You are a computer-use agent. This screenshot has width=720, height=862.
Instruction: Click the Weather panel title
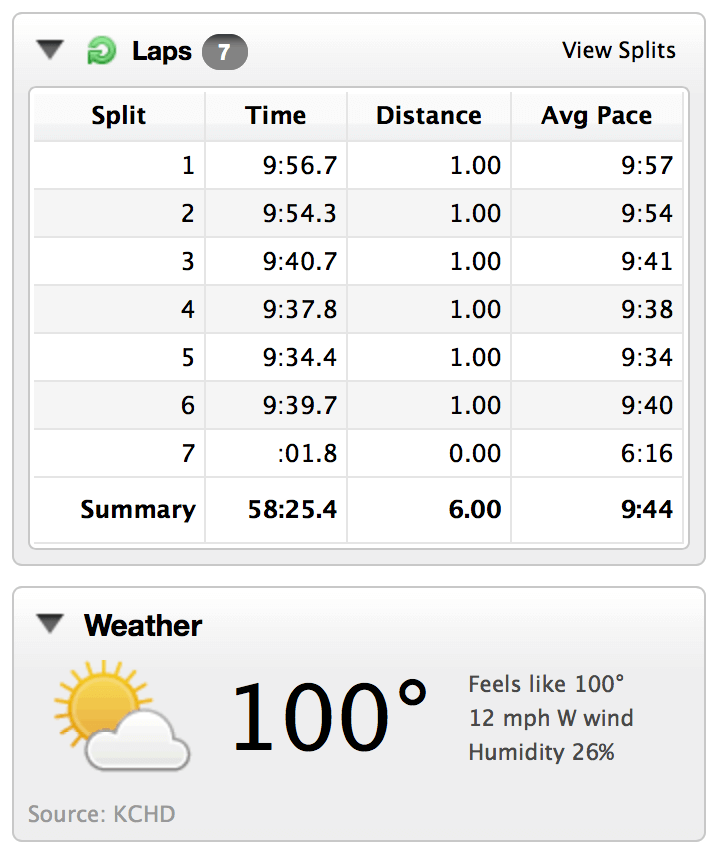click(x=143, y=626)
